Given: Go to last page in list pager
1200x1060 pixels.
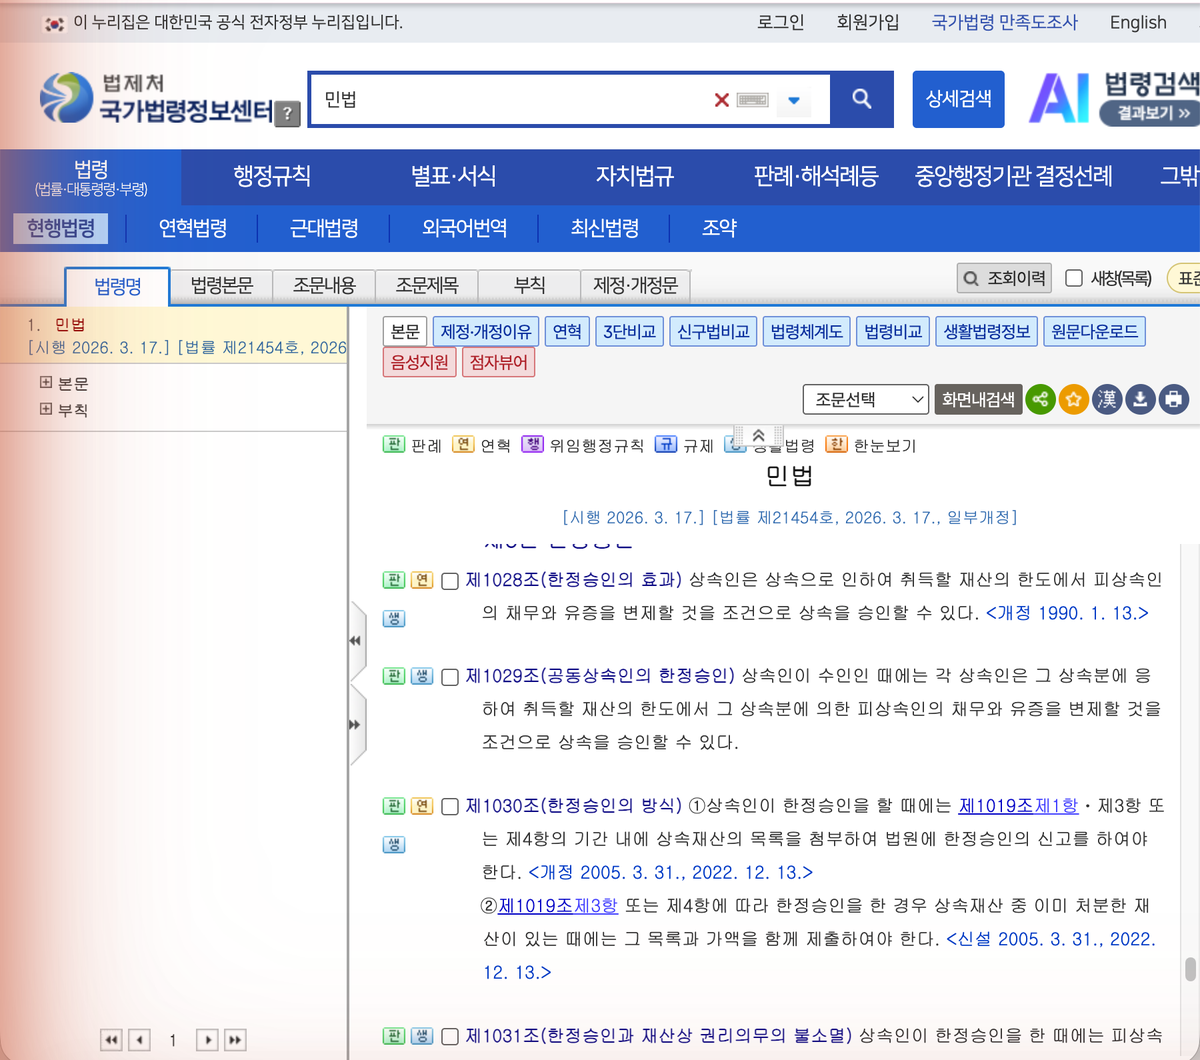Looking at the screenshot, I should [235, 1040].
